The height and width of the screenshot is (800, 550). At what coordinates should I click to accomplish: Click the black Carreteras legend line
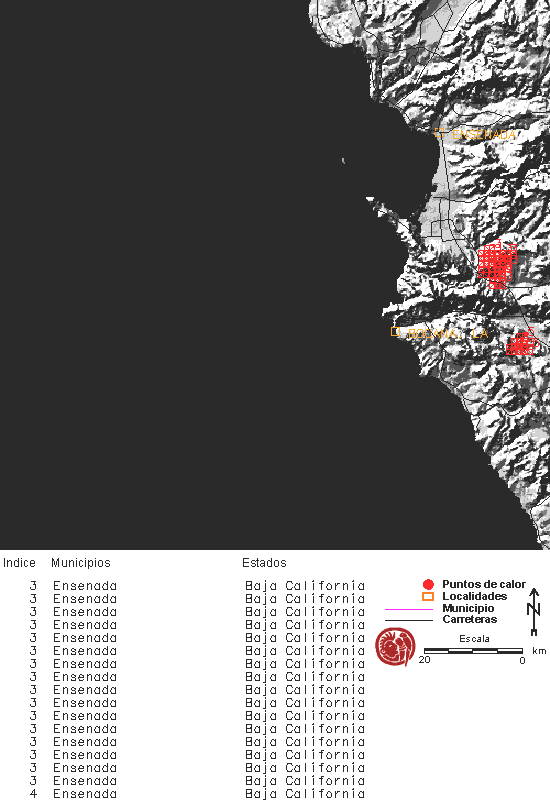point(409,620)
